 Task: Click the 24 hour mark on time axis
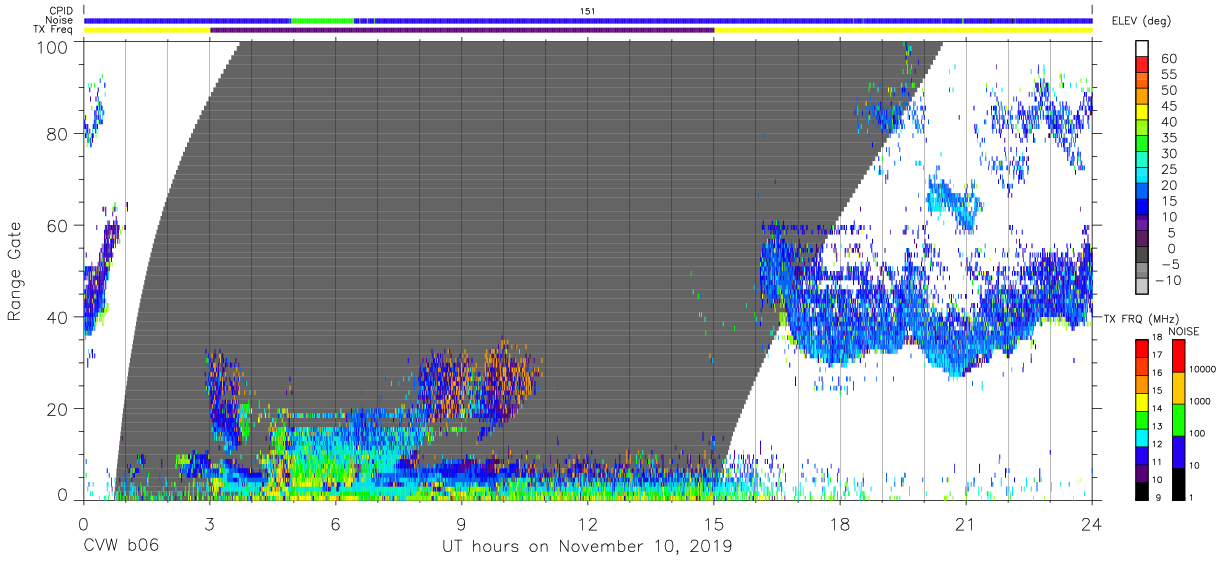tap(1091, 524)
